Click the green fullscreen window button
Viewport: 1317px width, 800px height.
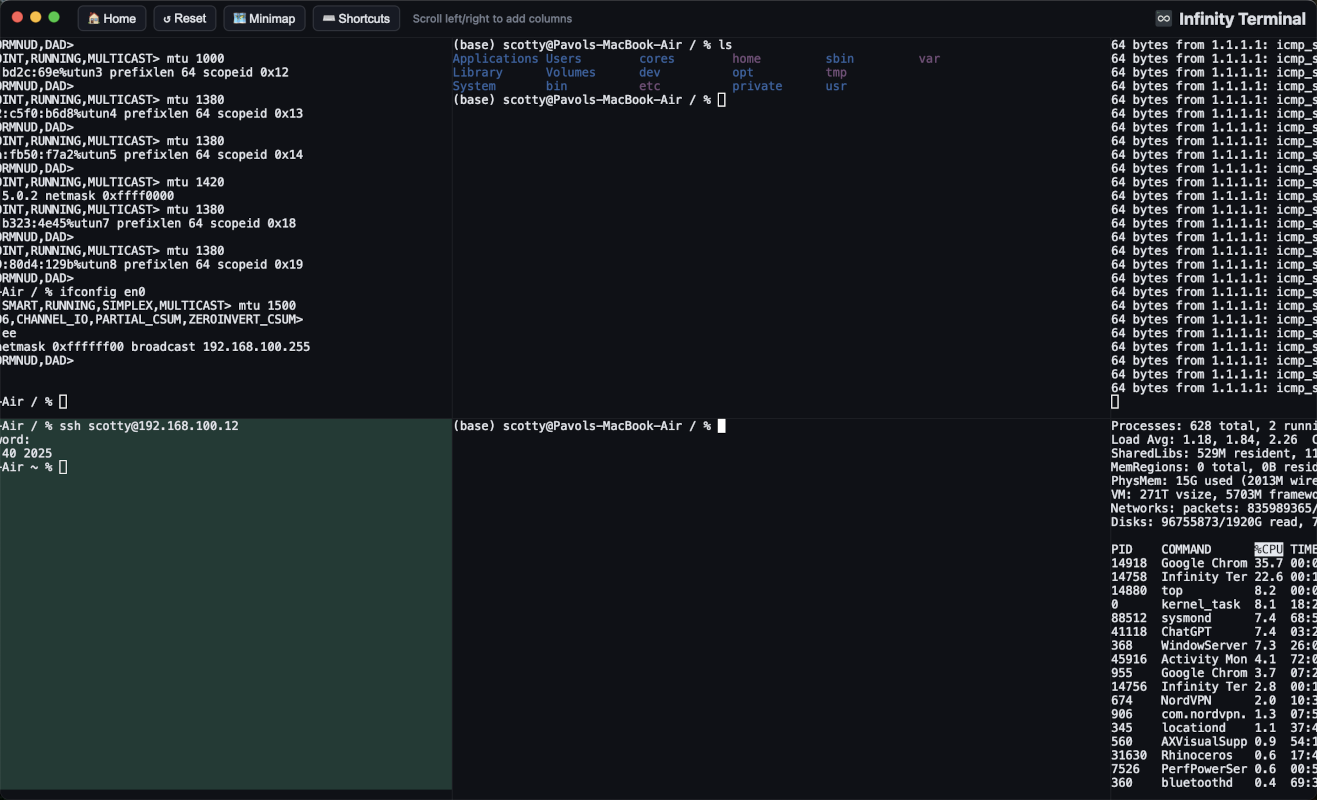point(54,17)
